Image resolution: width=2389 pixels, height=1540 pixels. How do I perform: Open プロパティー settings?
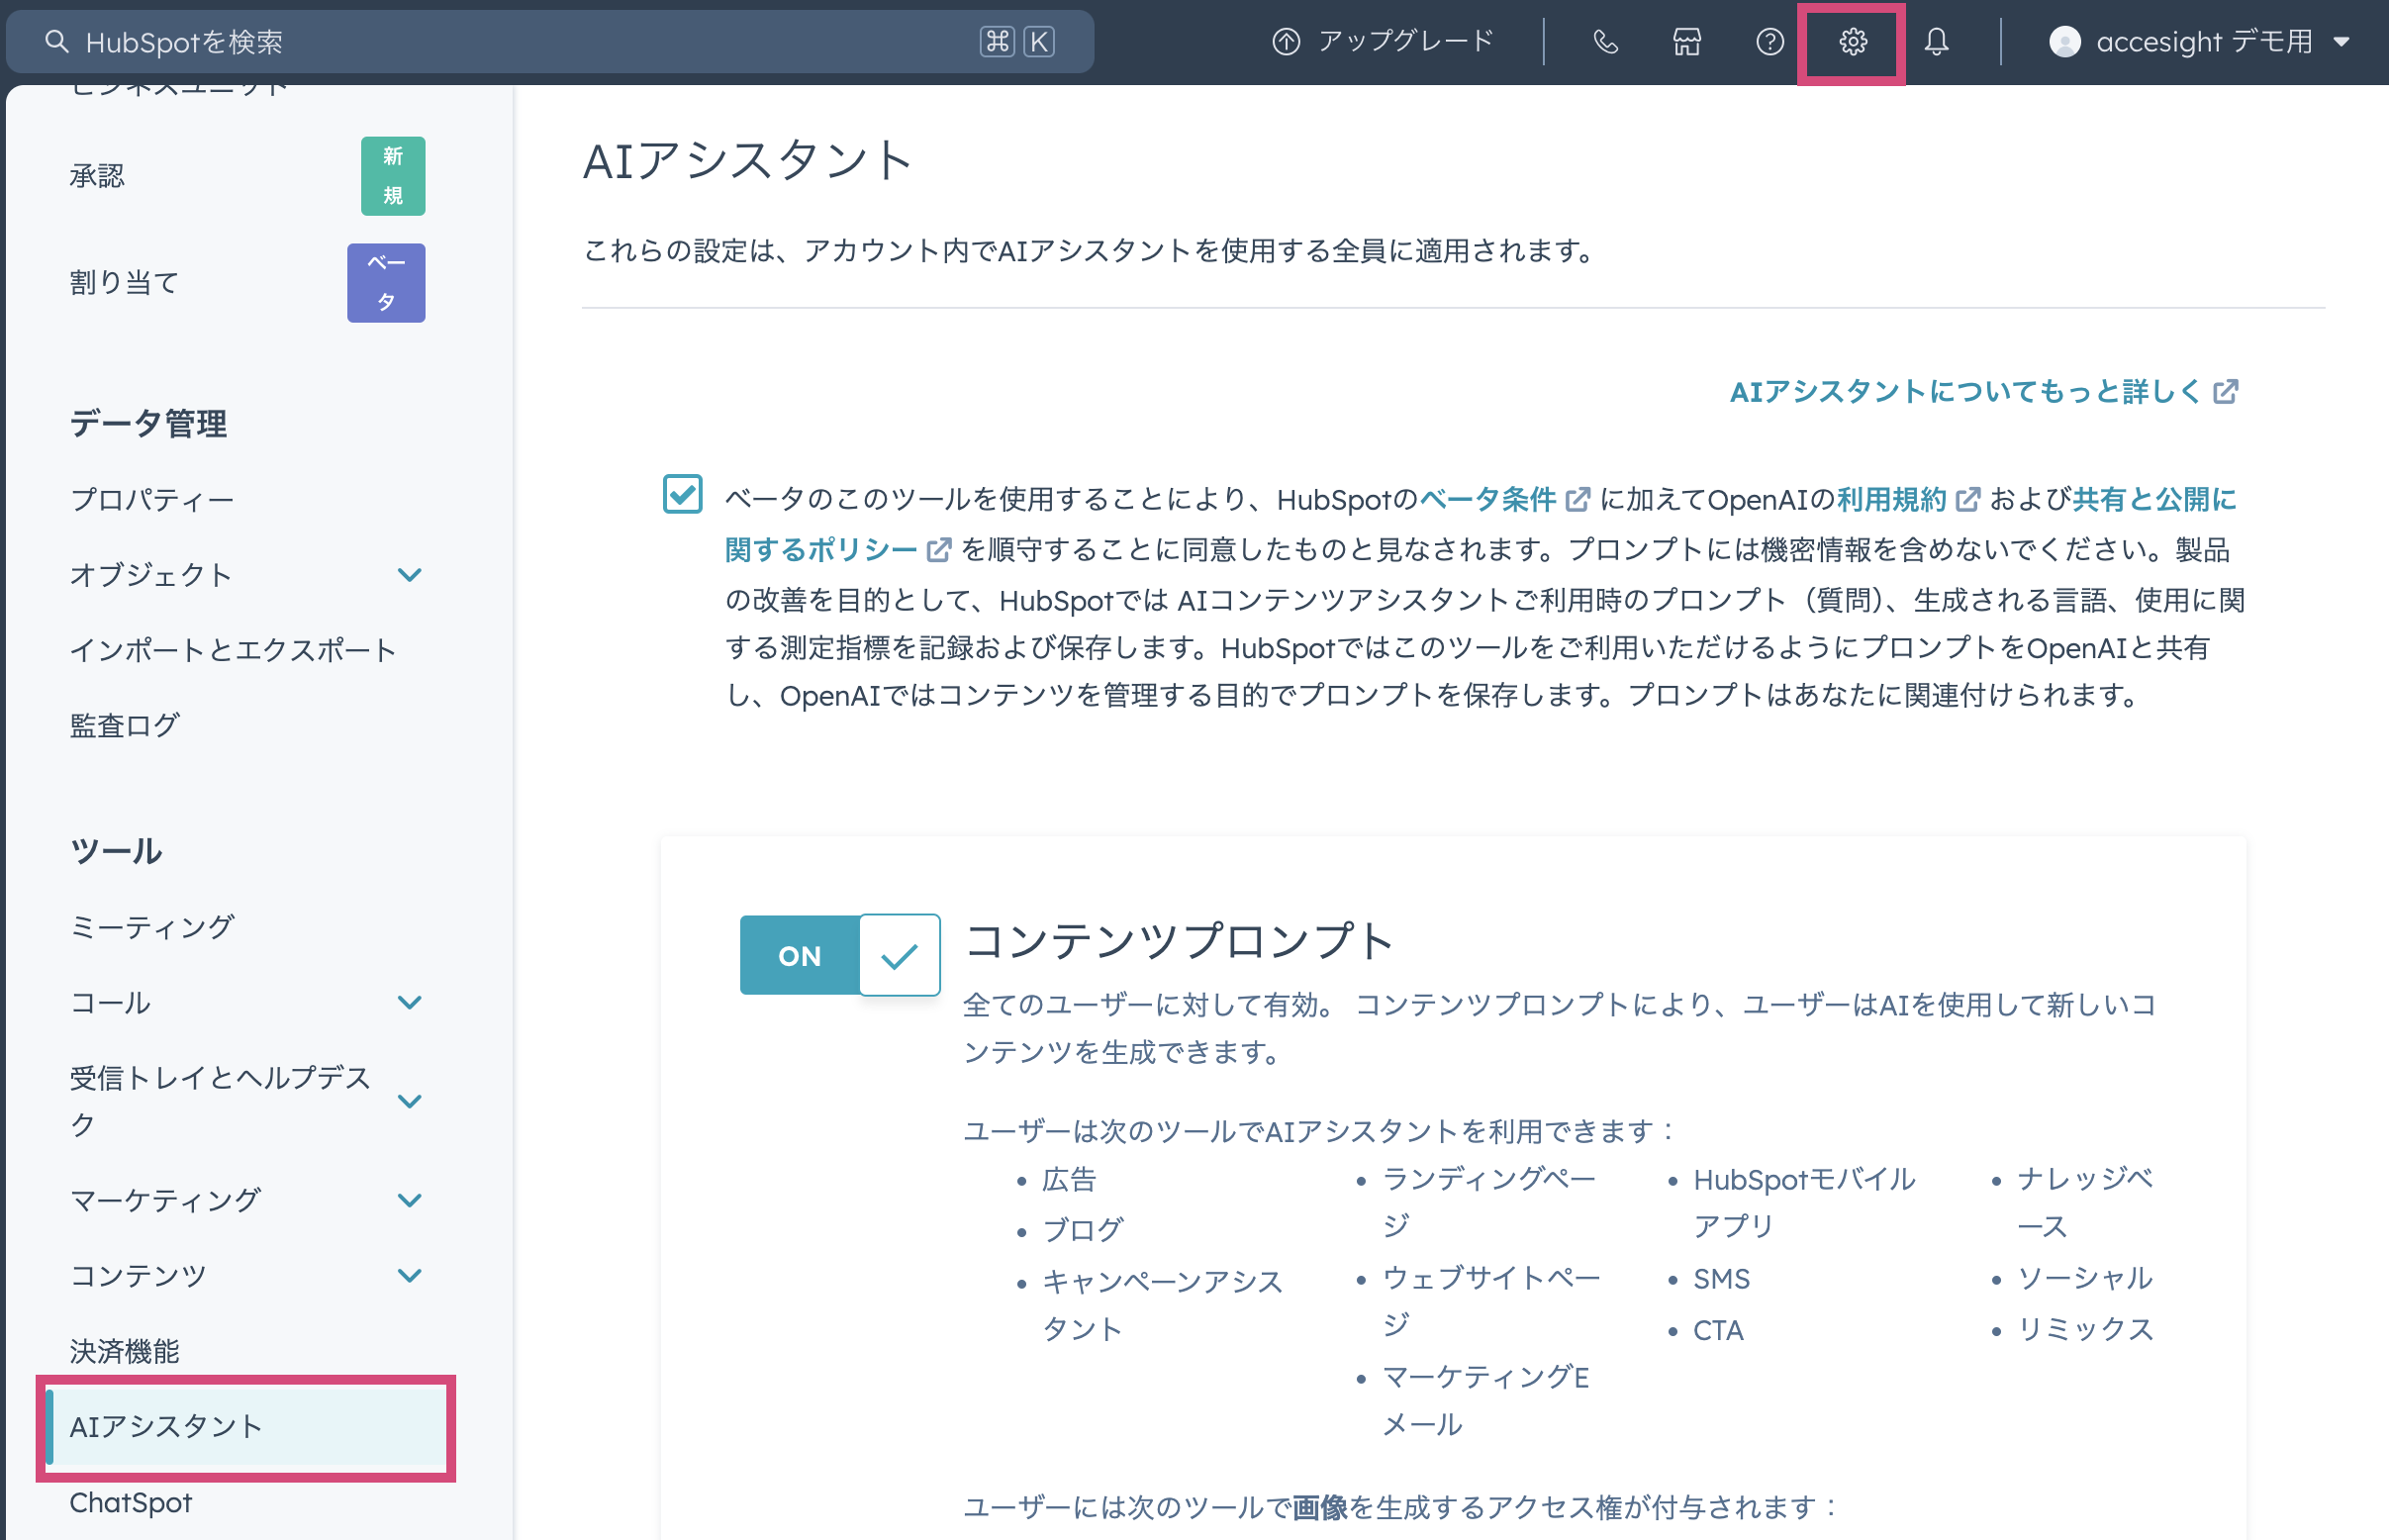tap(152, 499)
